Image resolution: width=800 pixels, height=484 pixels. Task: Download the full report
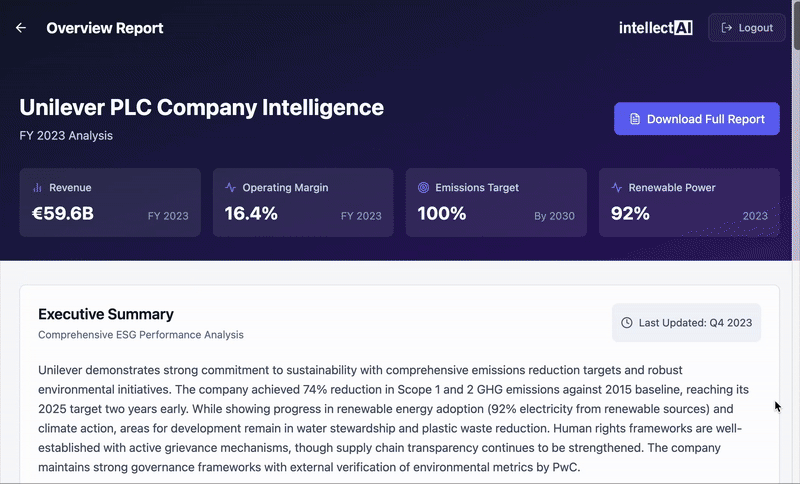(x=696, y=119)
